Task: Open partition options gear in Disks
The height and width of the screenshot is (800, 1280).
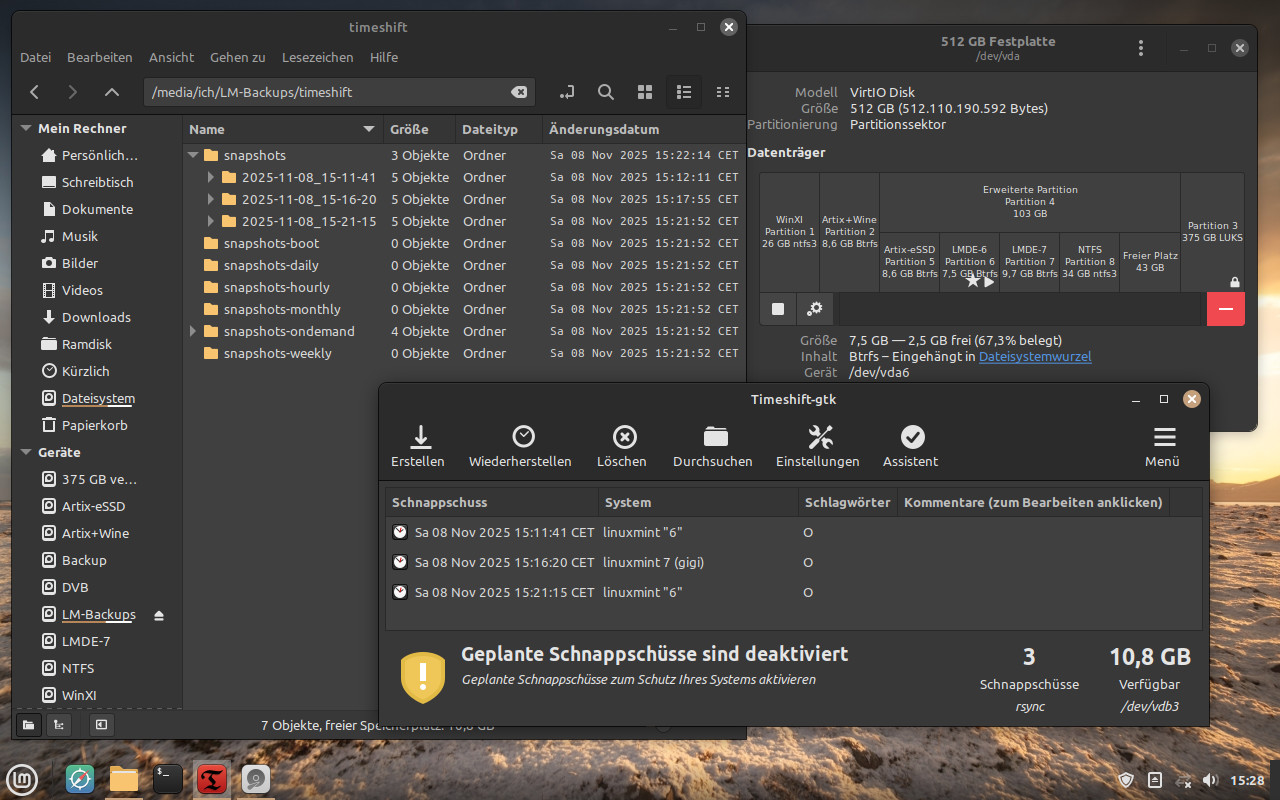Action: pos(815,309)
